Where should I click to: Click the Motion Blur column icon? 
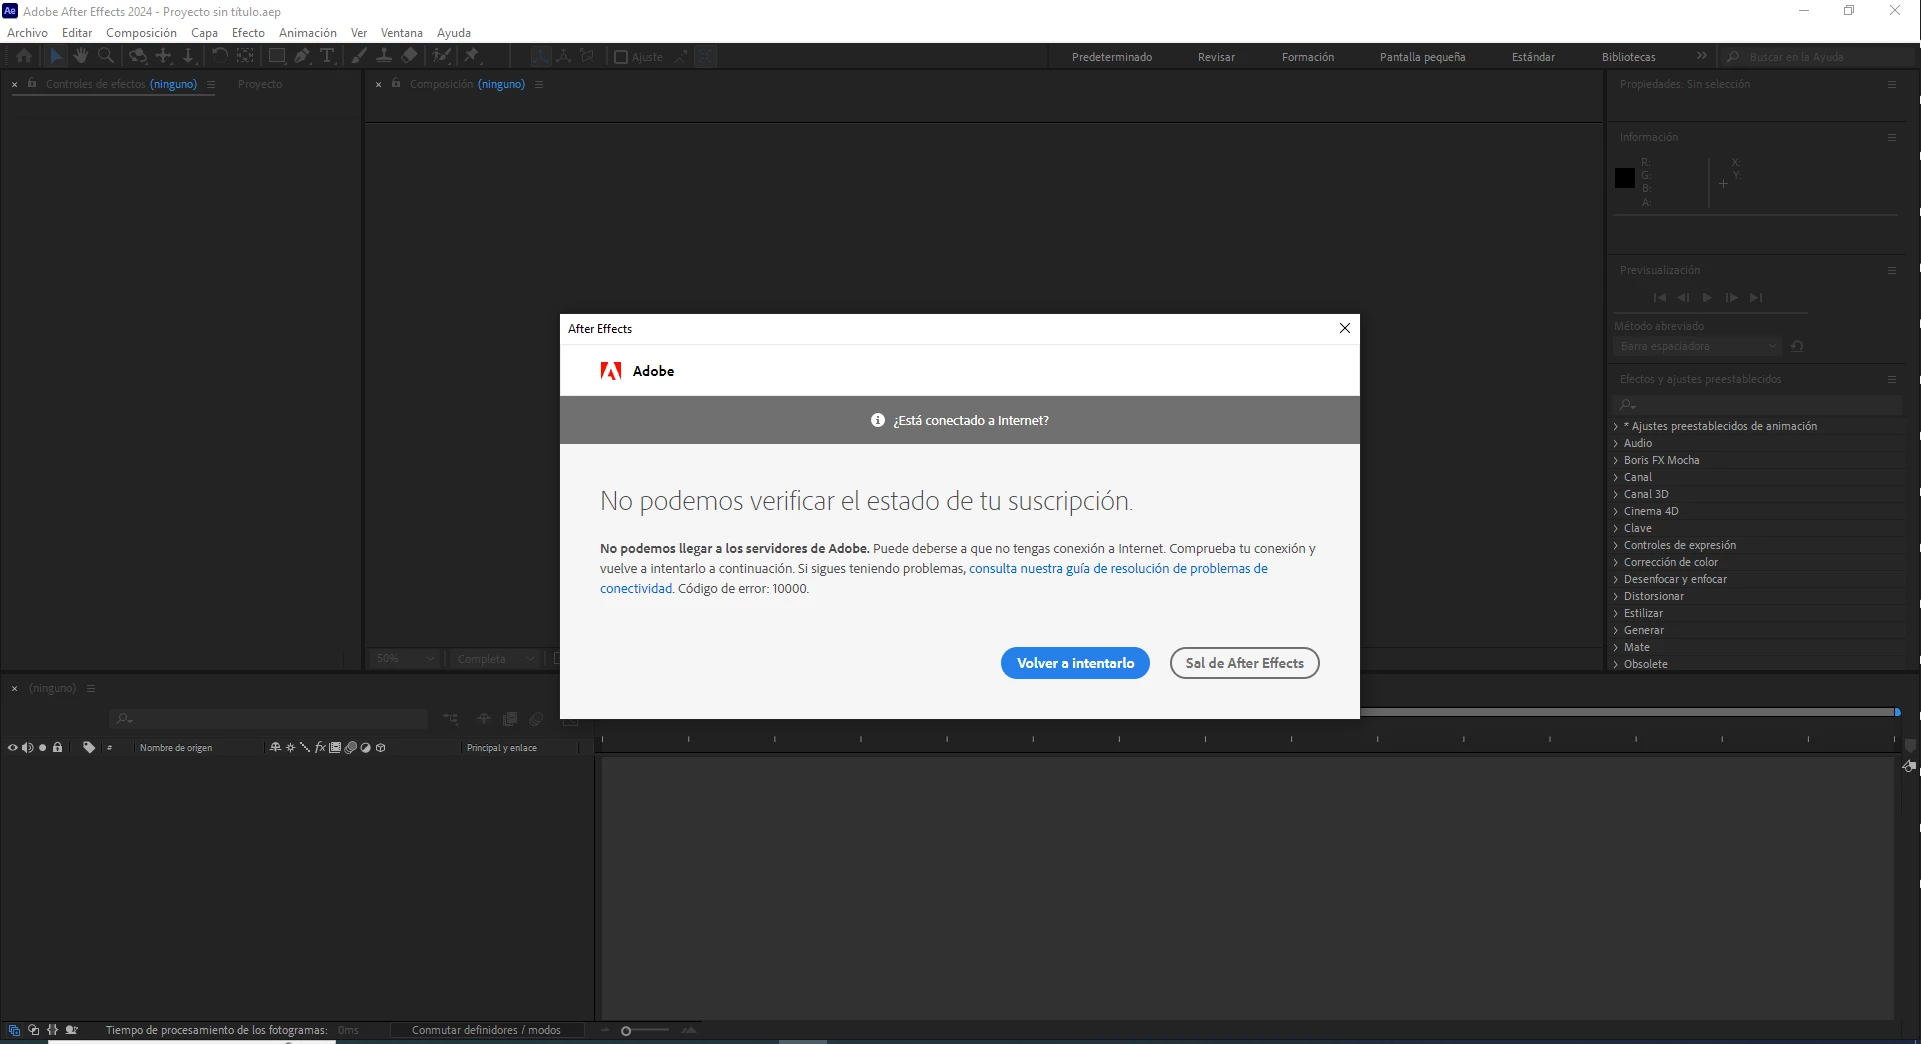click(351, 747)
